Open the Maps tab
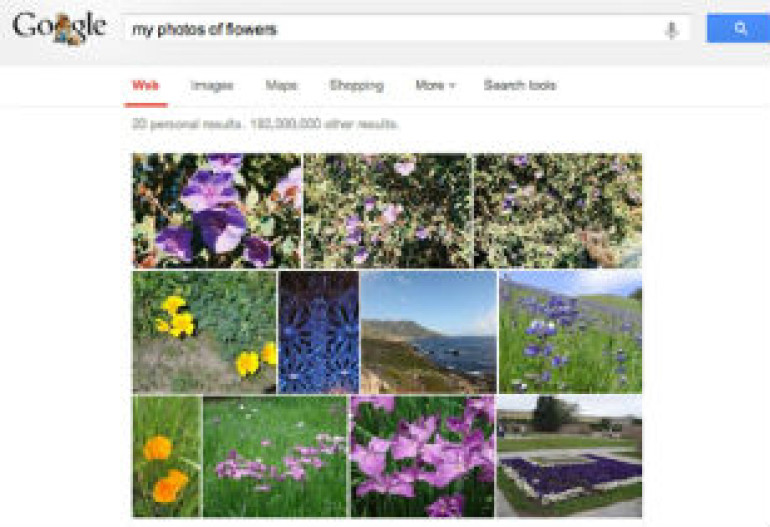 281,85
